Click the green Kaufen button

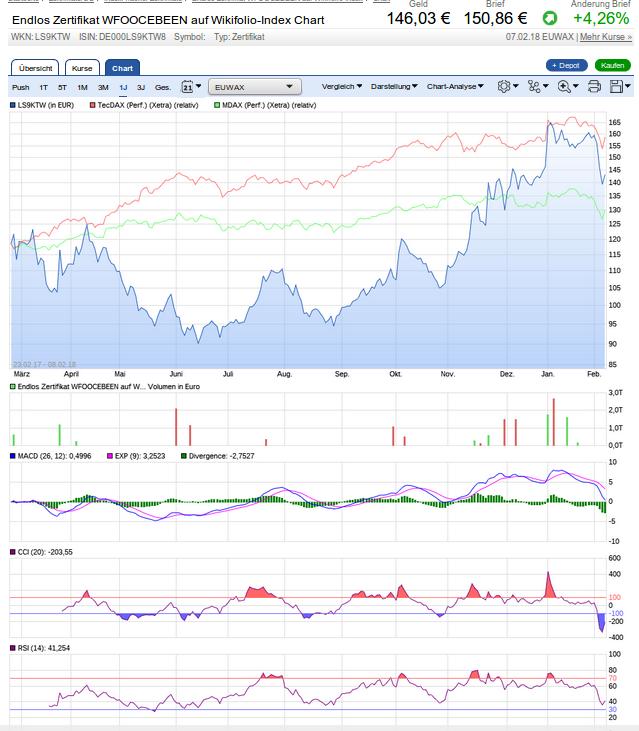612,65
